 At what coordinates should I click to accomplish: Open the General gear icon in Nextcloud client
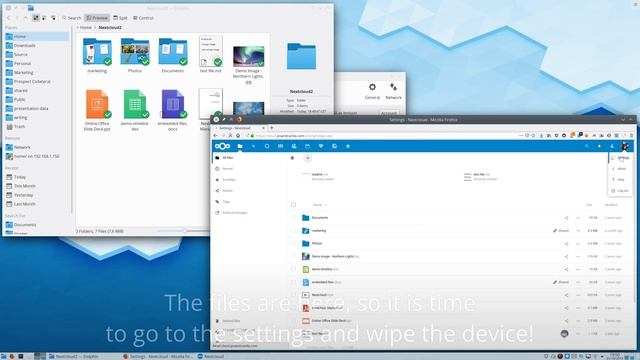(x=372, y=91)
